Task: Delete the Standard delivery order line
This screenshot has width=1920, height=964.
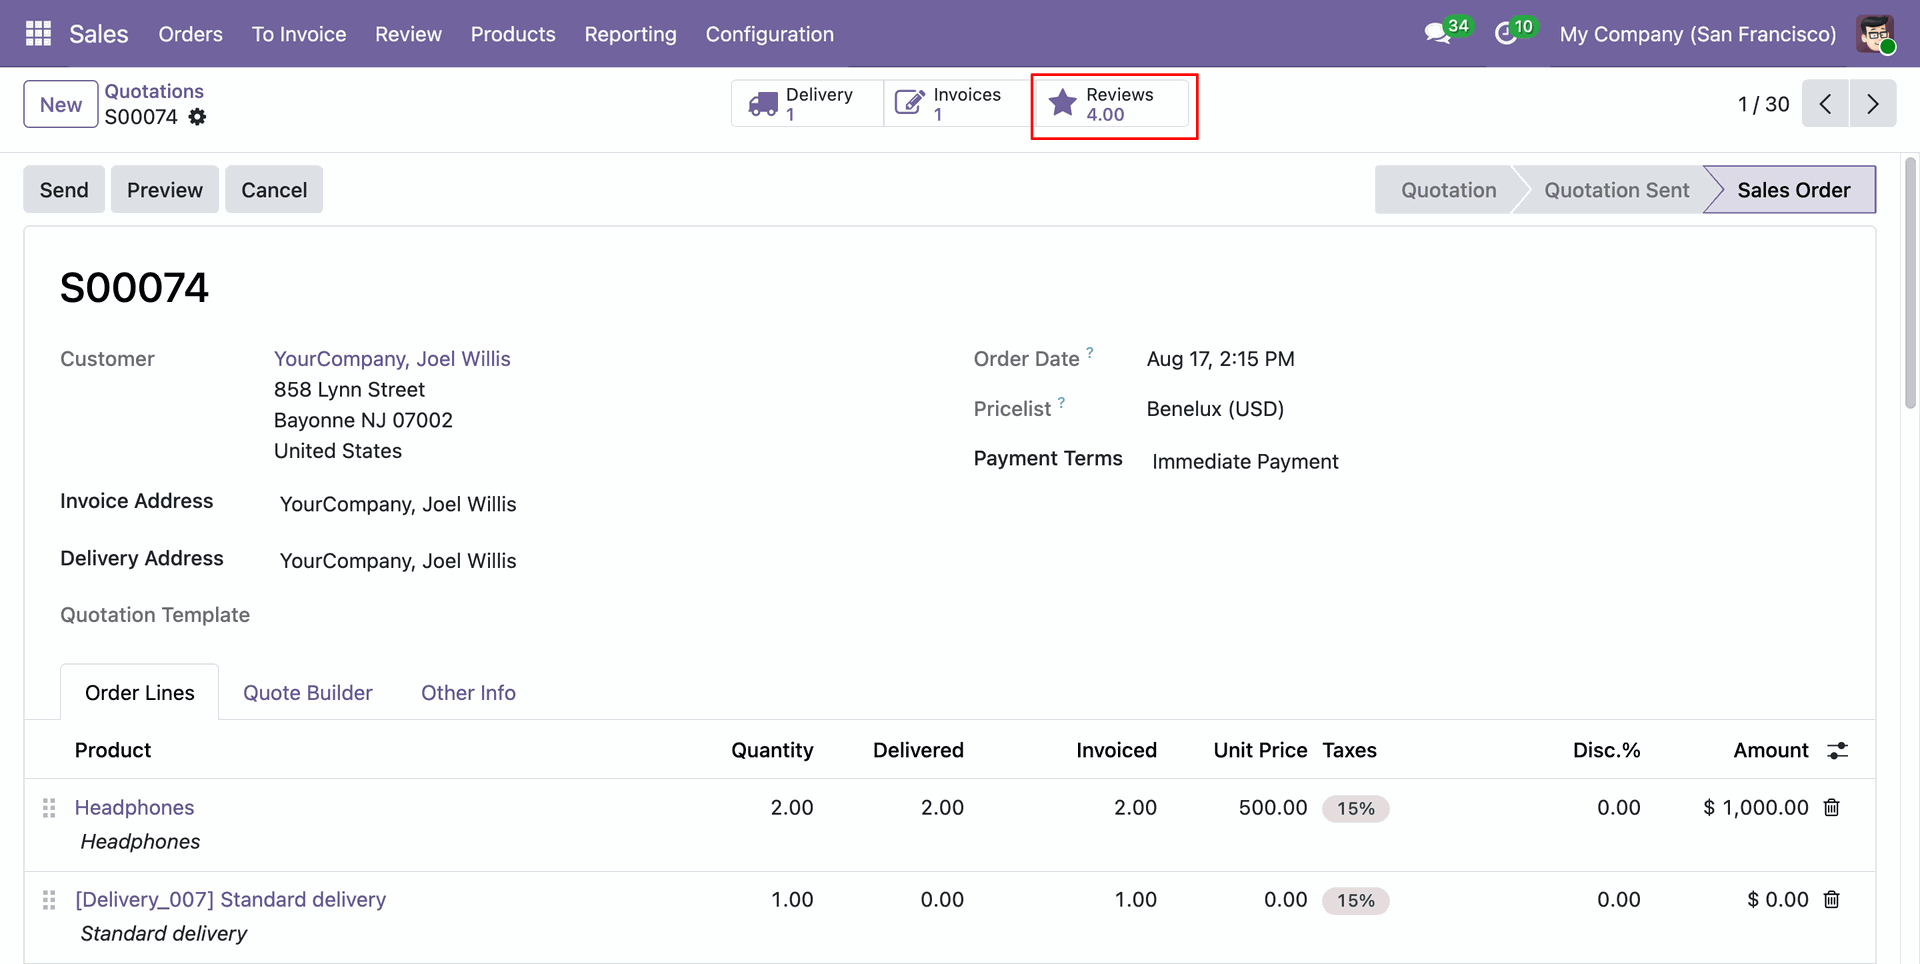Action: click(x=1832, y=899)
